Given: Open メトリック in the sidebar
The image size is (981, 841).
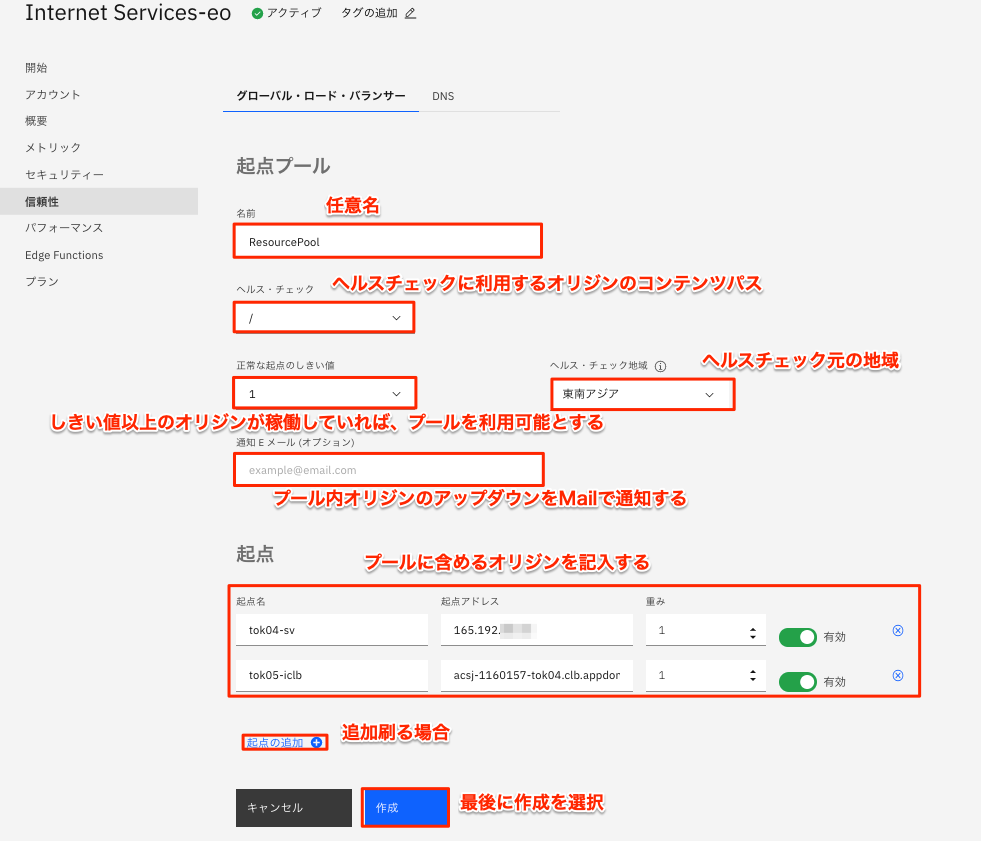Looking at the screenshot, I should pos(53,148).
